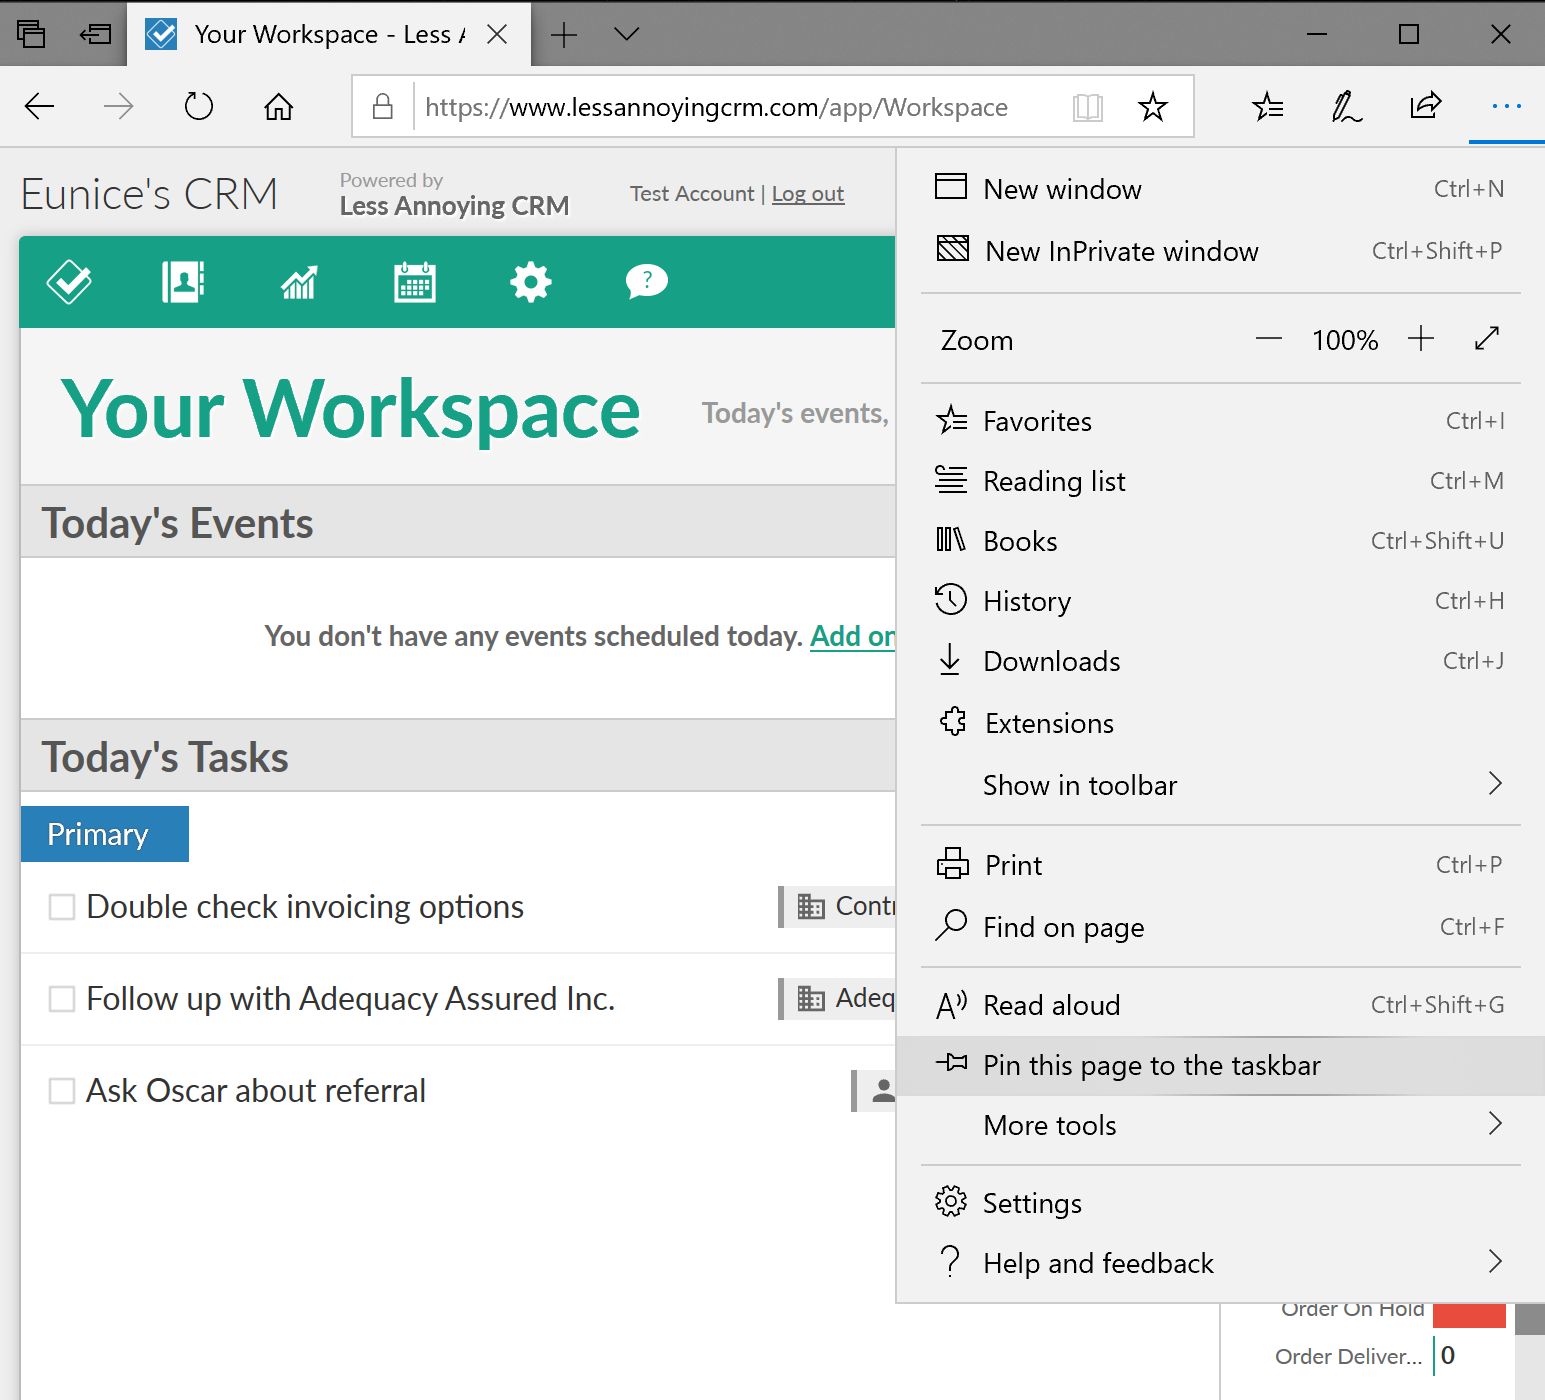Expand the Help and feedback submenu
This screenshot has height=1400, width=1545.
(x=1220, y=1263)
